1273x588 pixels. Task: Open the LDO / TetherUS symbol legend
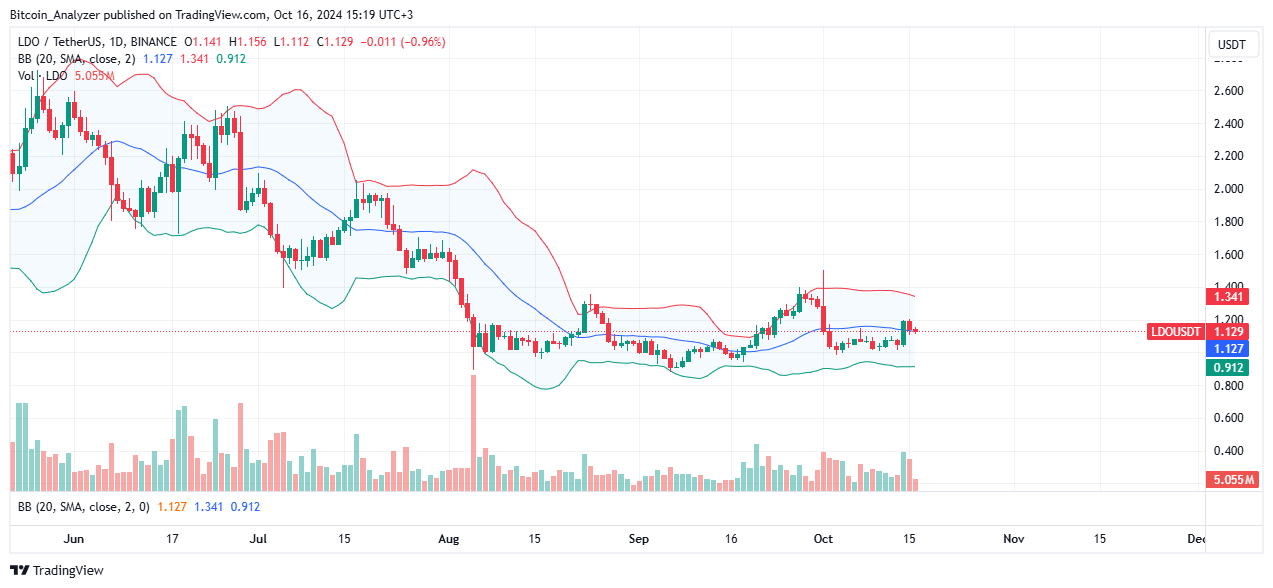[x=60, y=42]
